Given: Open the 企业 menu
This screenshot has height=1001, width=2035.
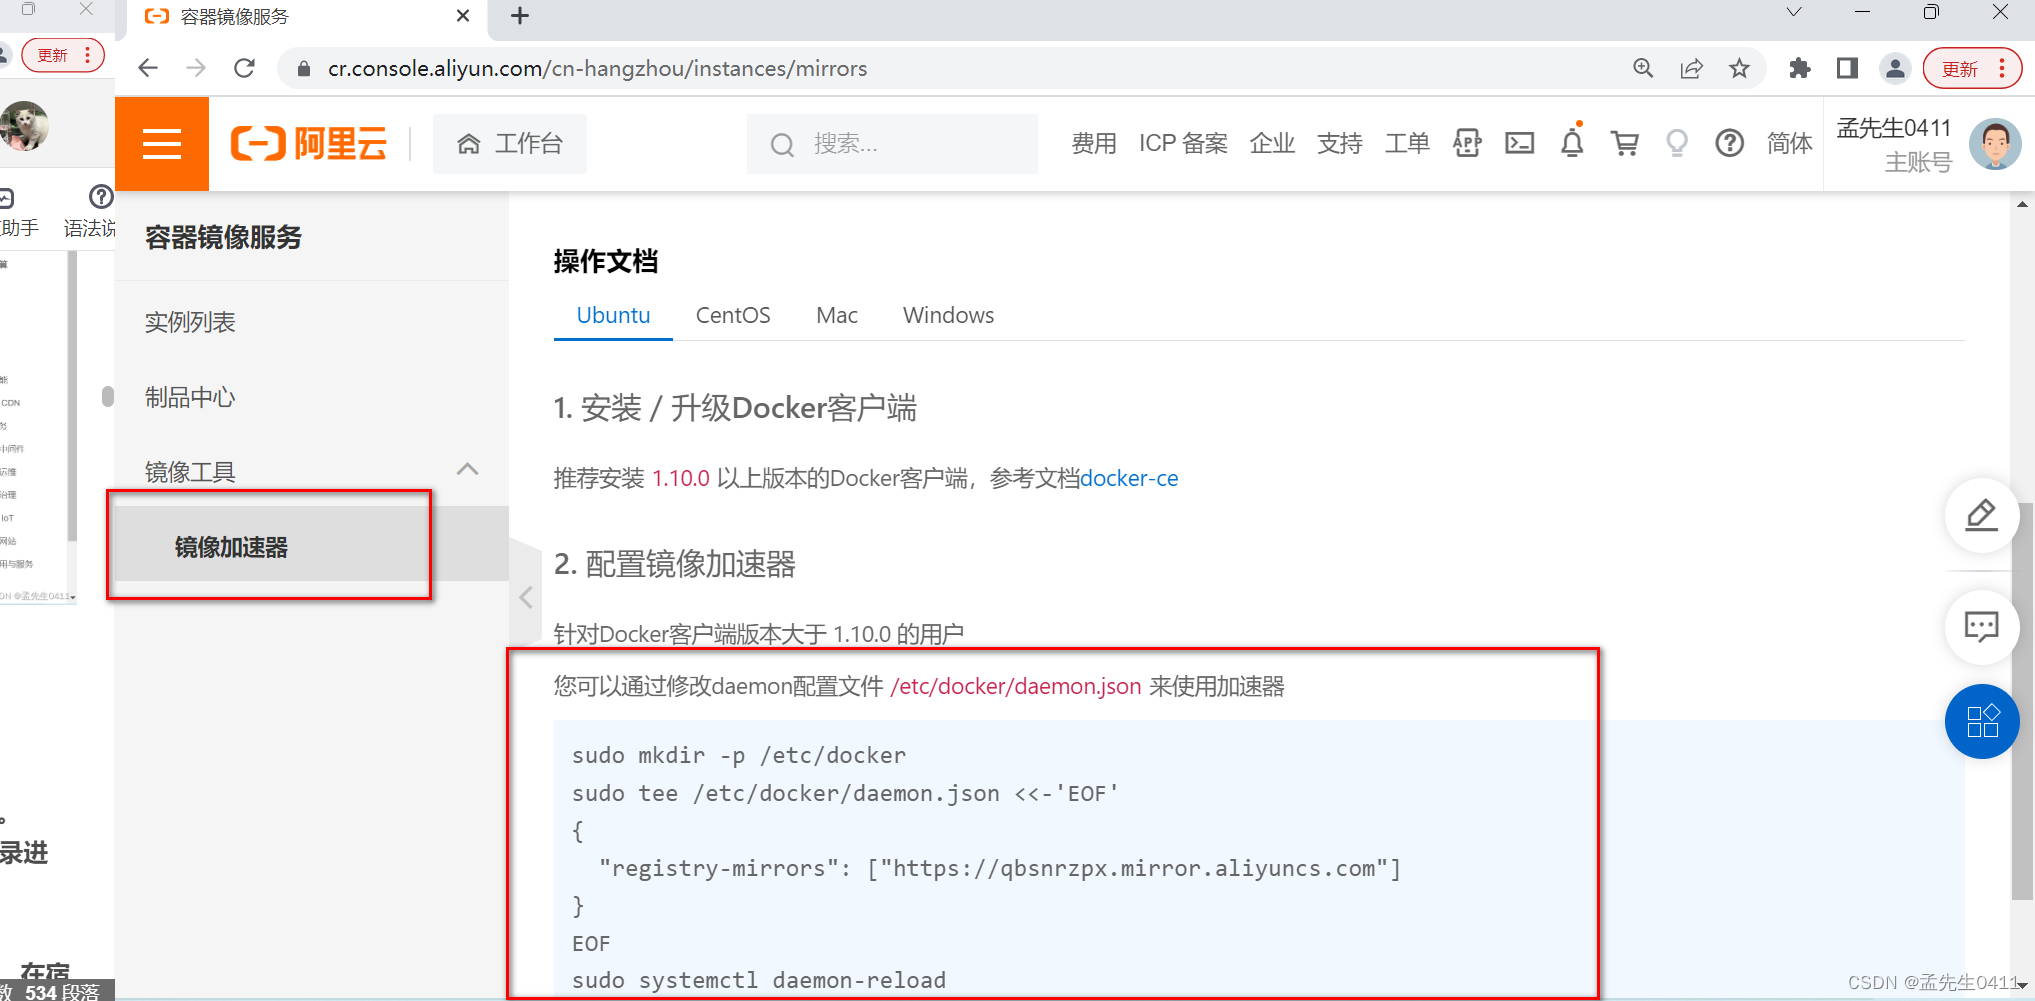Looking at the screenshot, I should 1272,144.
